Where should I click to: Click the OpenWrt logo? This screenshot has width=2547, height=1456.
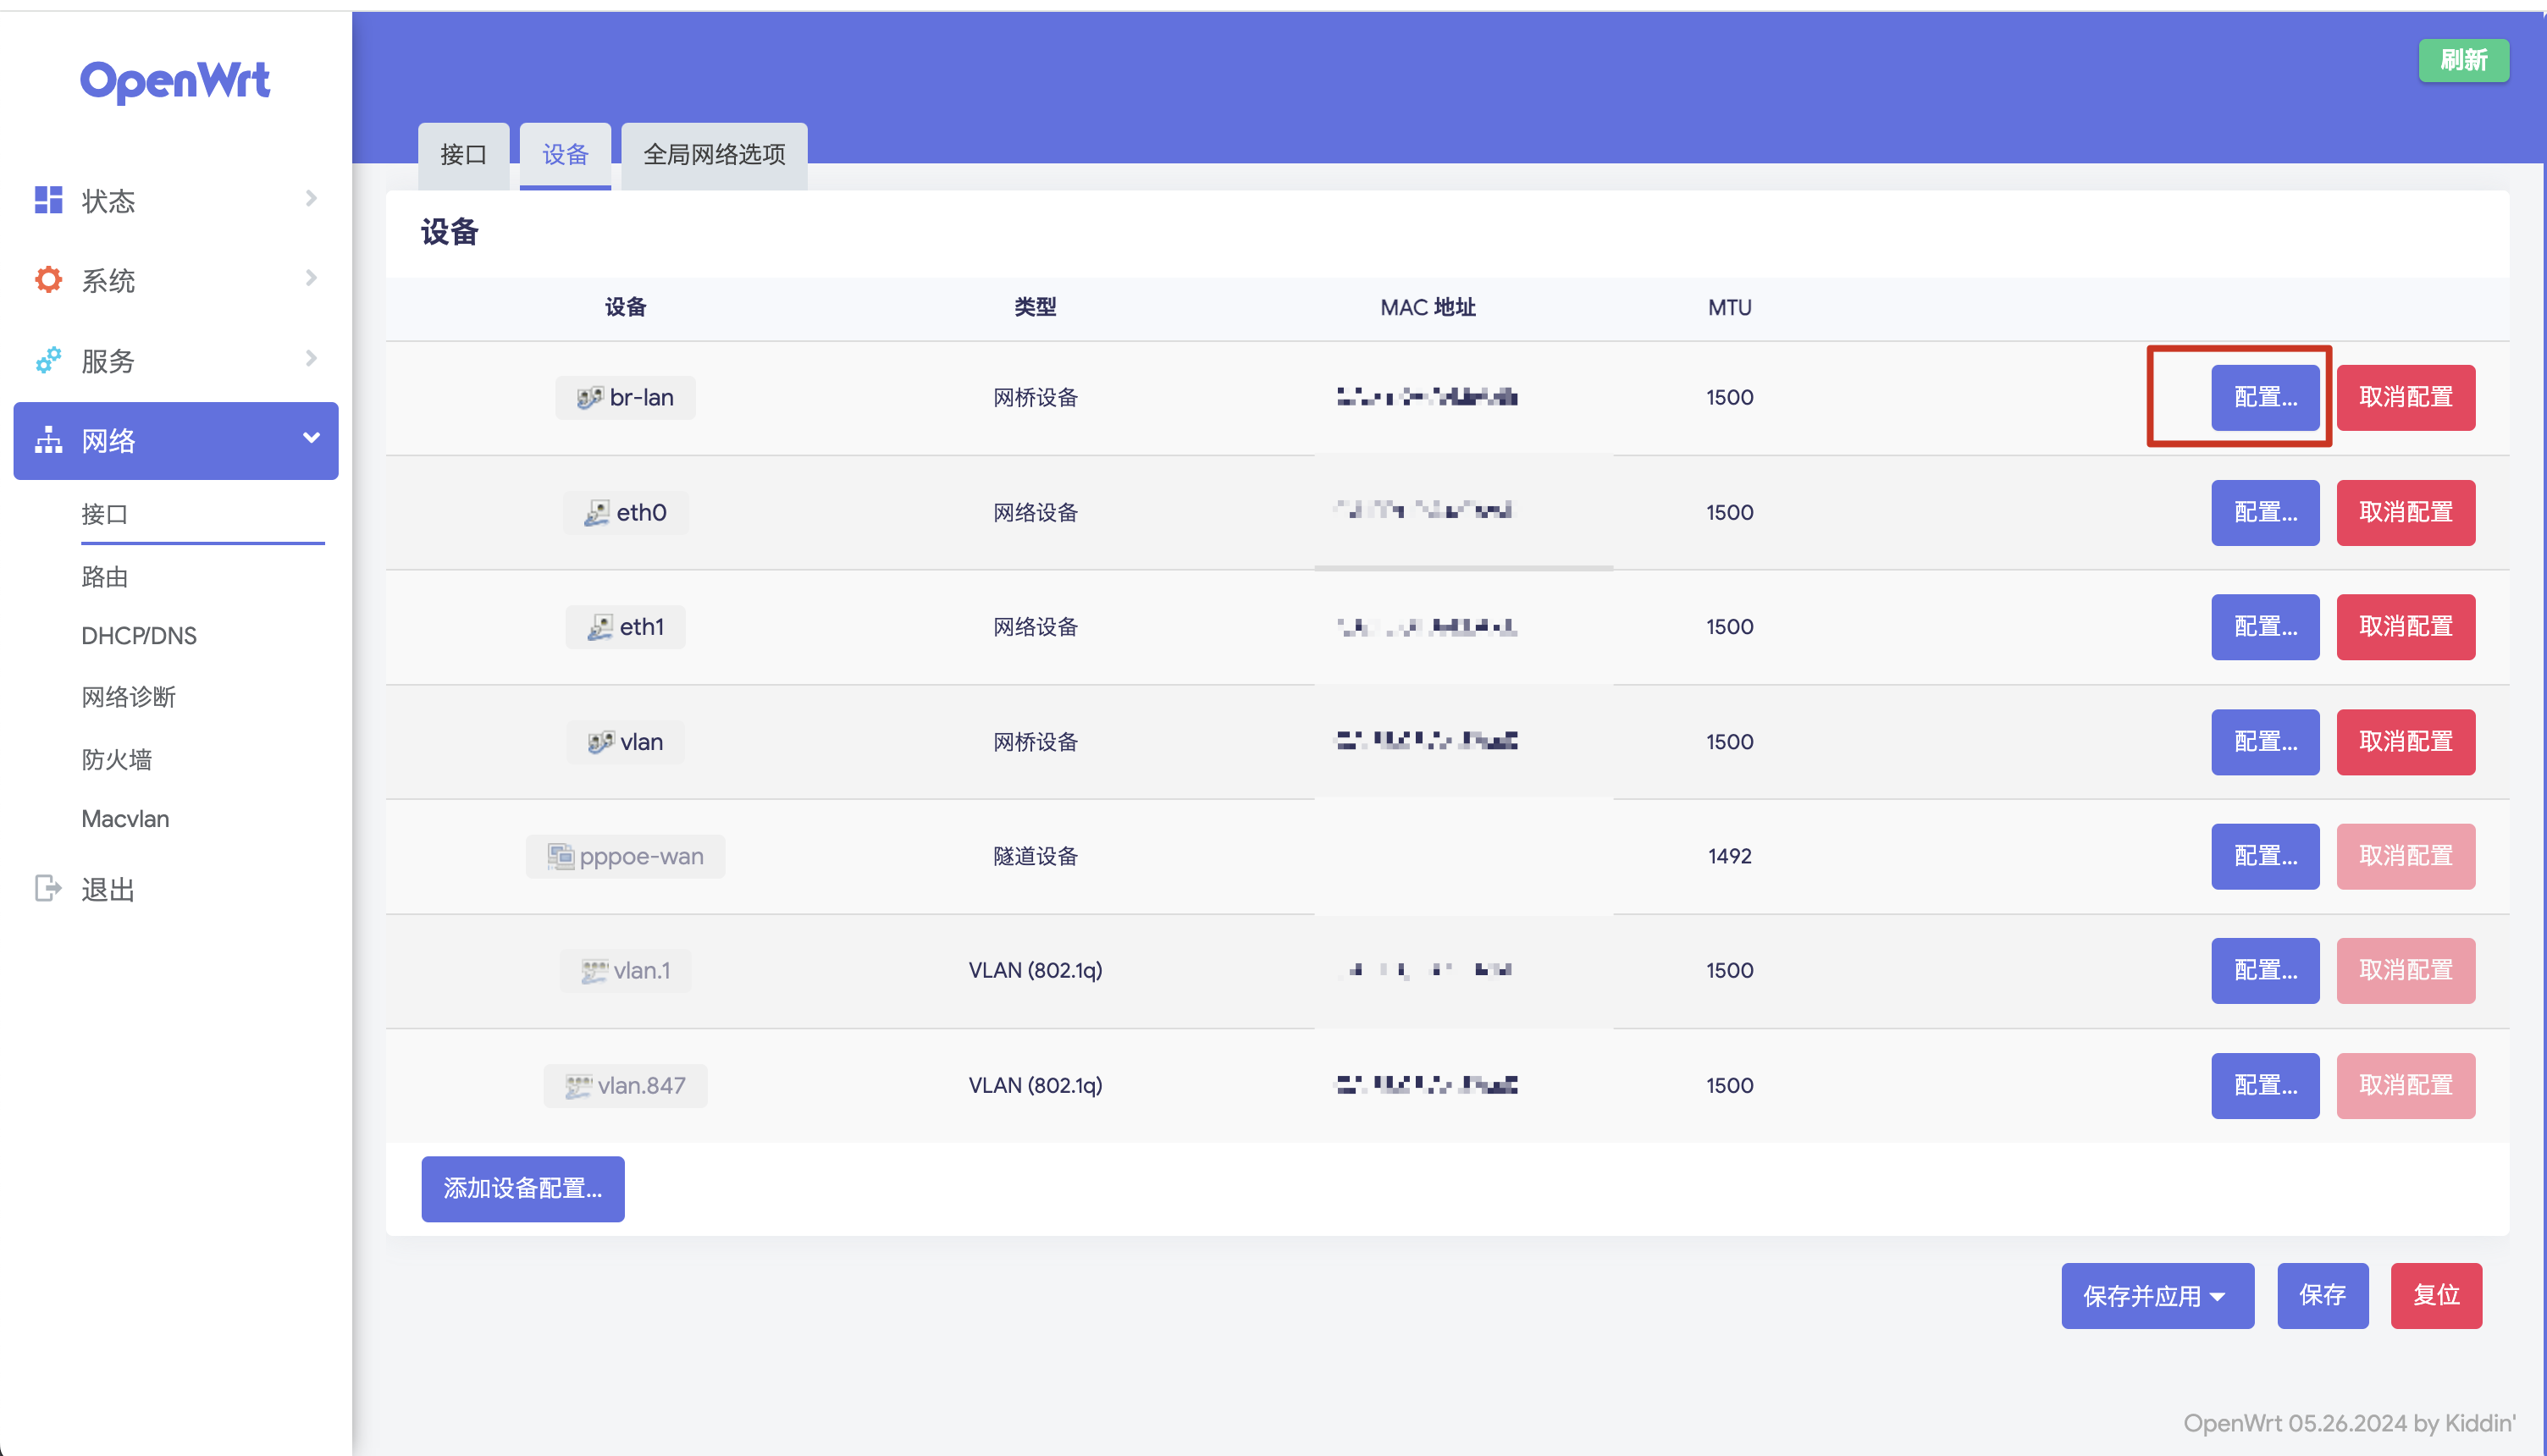[175, 81]
